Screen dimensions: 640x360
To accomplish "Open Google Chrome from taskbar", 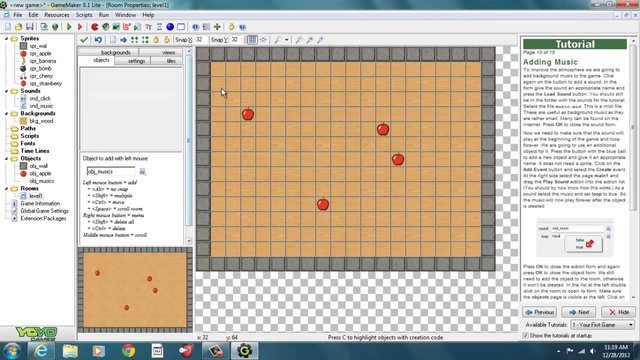I will click(x=128, y=351).
